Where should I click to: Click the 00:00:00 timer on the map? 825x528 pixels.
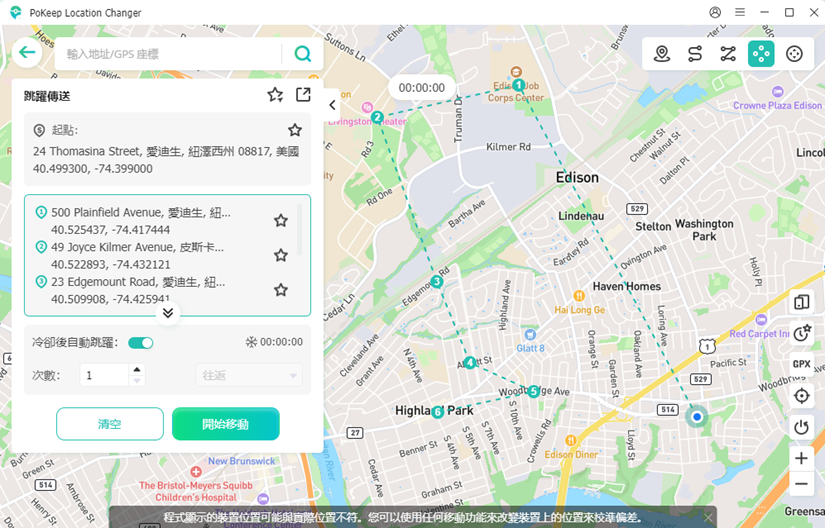click(421, 88)
